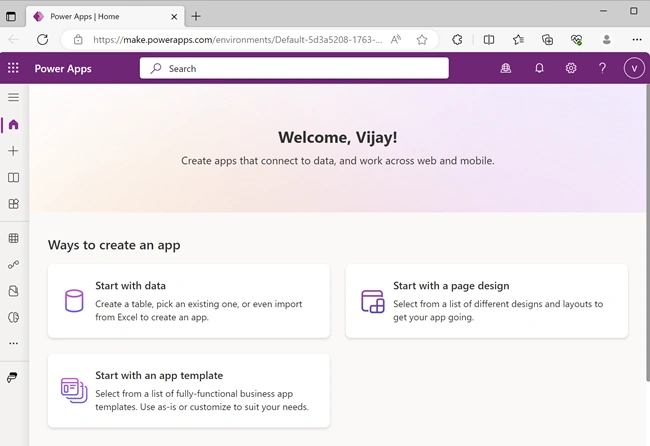This screenshot has width=650, height=446.
Task: Open notifications bell icon
Action: (x=539, y=68)
